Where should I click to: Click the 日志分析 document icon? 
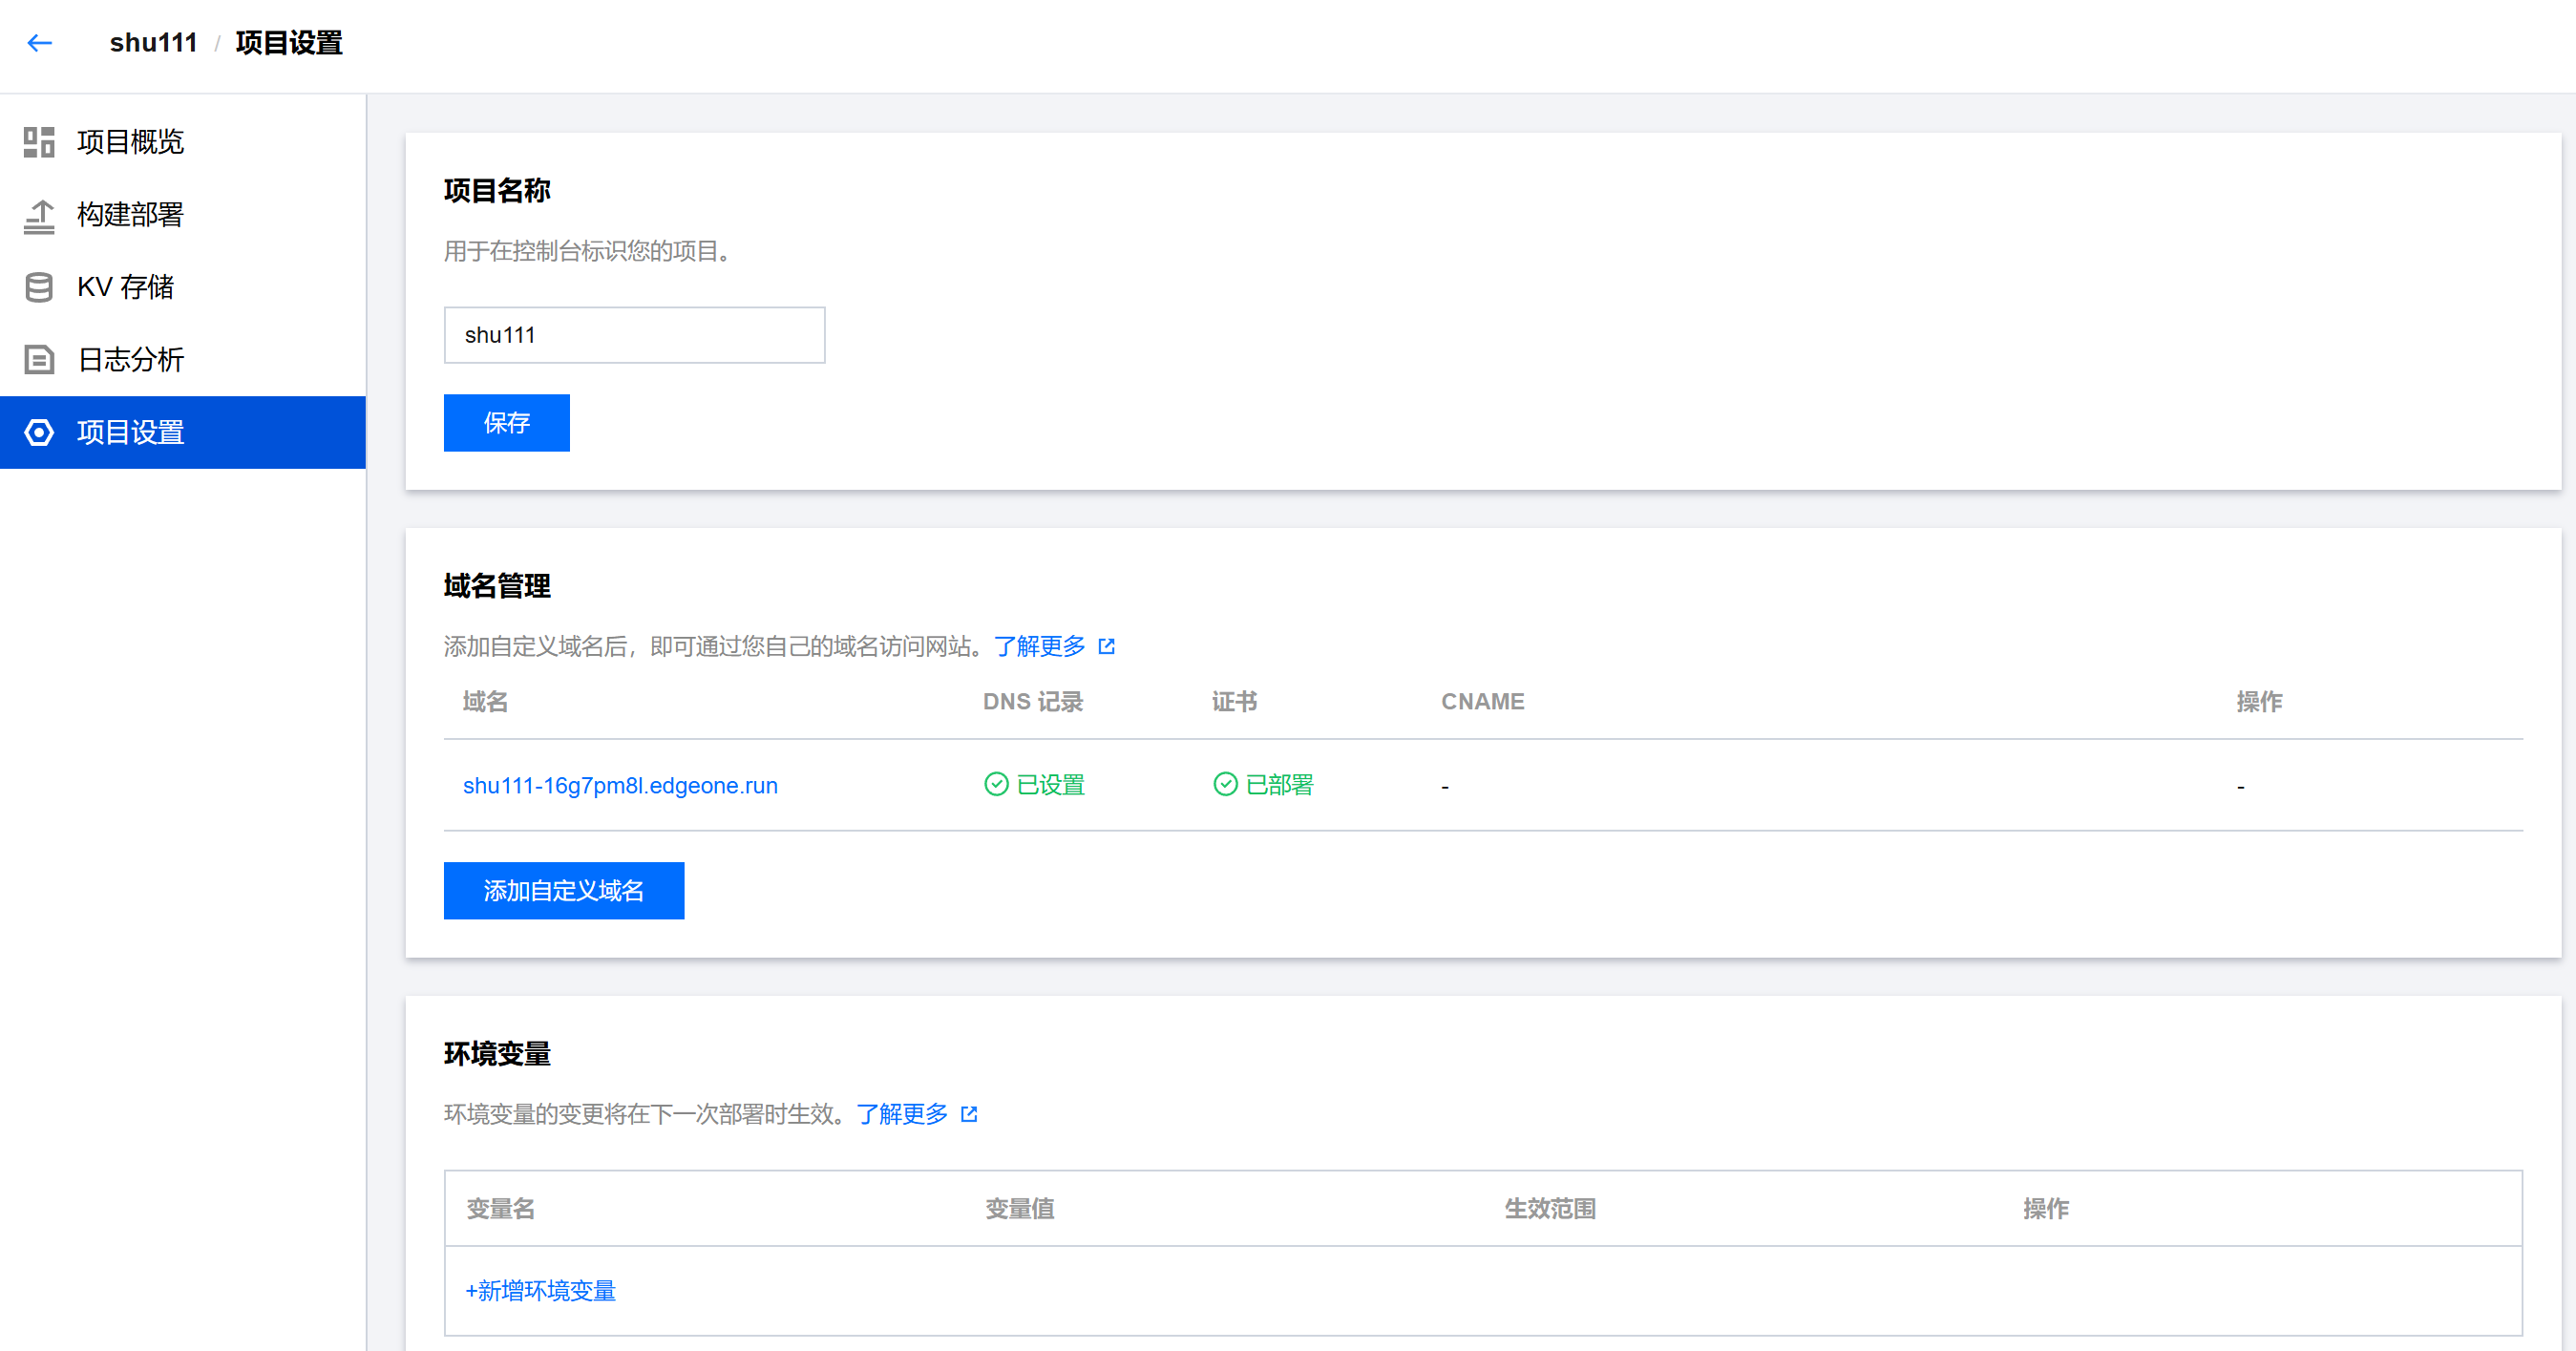click(39, 360)
